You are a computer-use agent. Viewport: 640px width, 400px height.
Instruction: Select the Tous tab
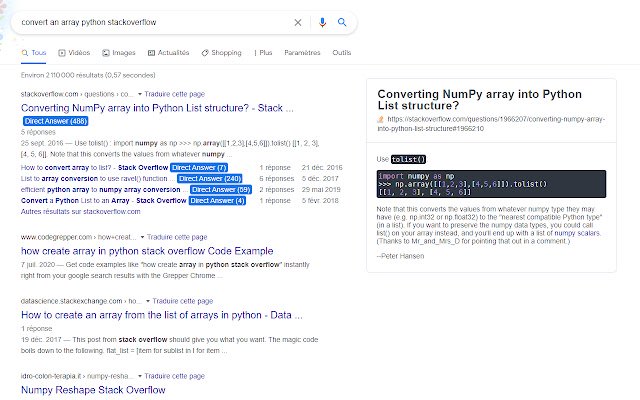(34, 53)
